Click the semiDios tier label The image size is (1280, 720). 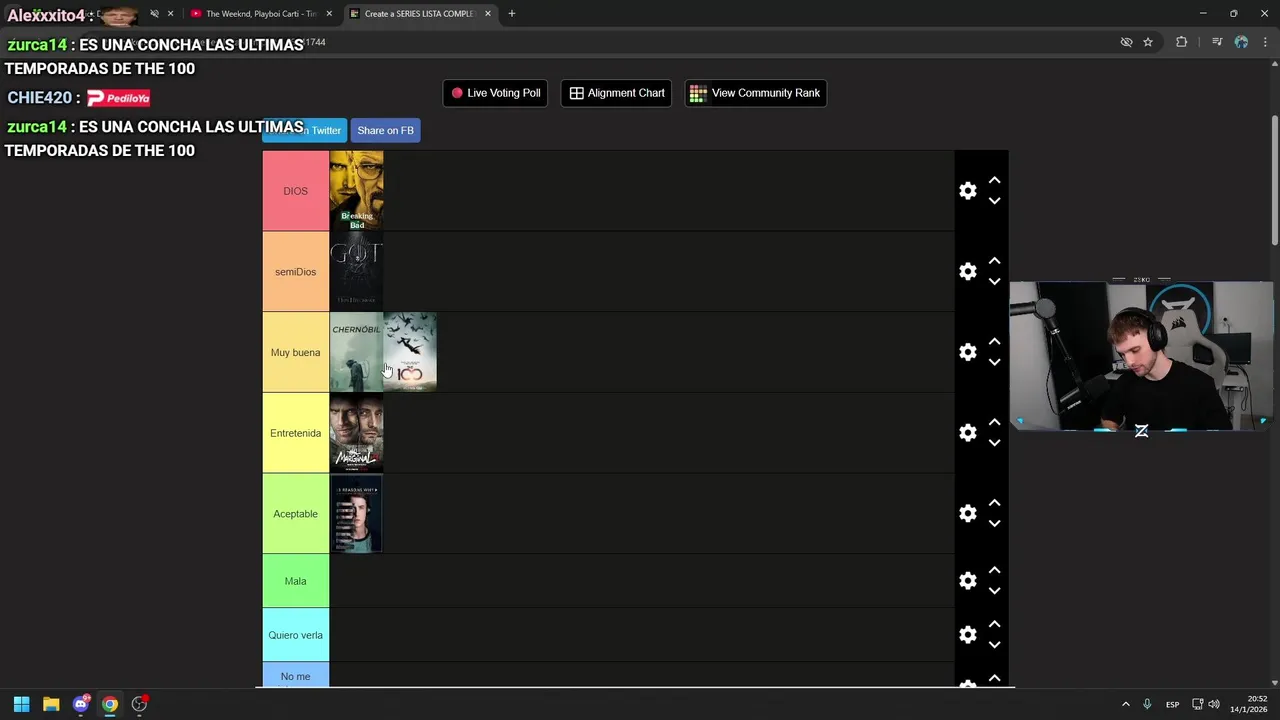click(295, 272)
